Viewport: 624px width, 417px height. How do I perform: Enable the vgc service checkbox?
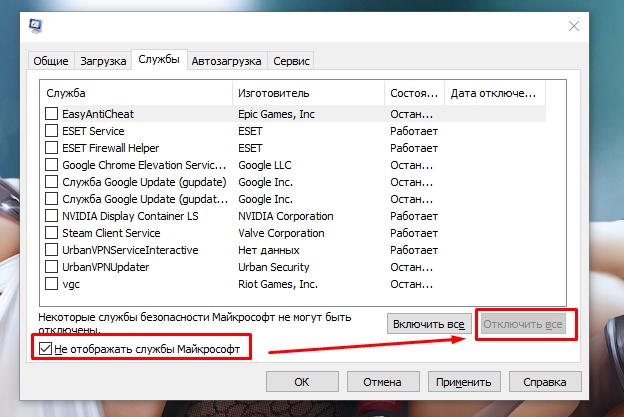tap(51, 284)
